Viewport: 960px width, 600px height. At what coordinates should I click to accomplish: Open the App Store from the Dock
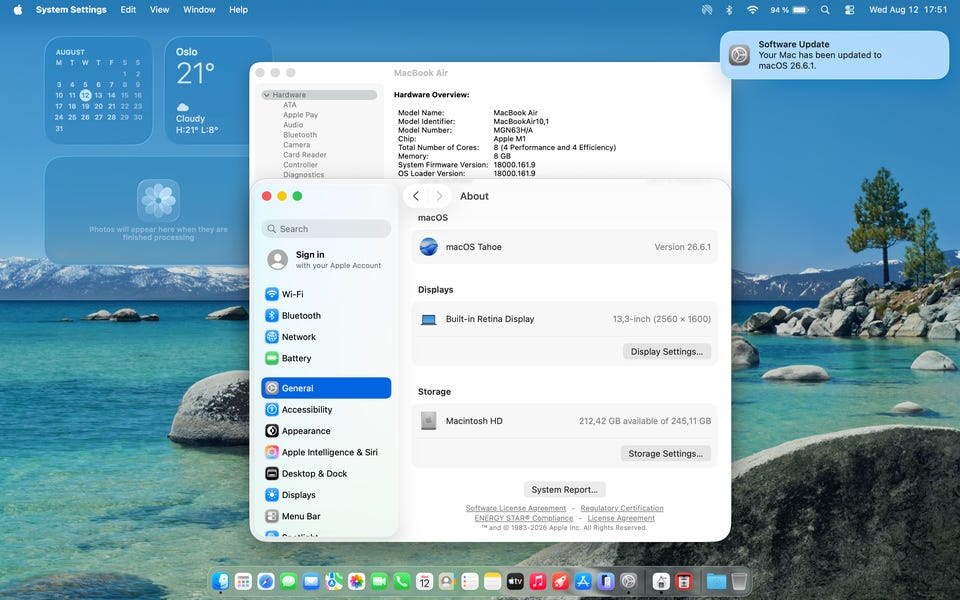point(583,581)
